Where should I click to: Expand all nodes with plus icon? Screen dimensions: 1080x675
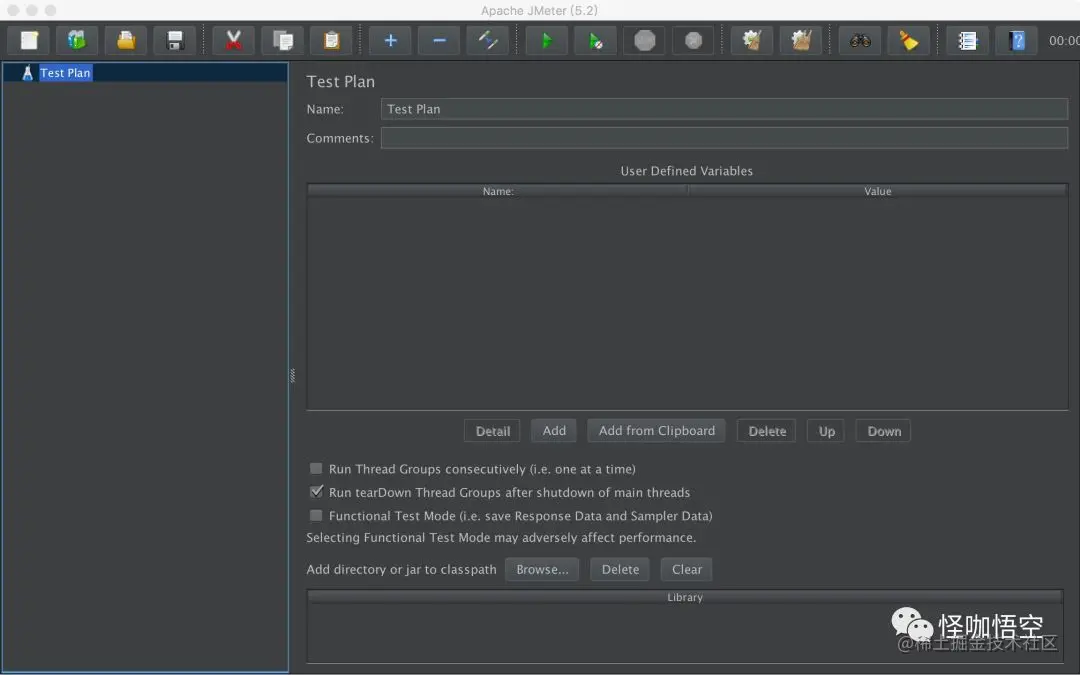click(390, 41)
